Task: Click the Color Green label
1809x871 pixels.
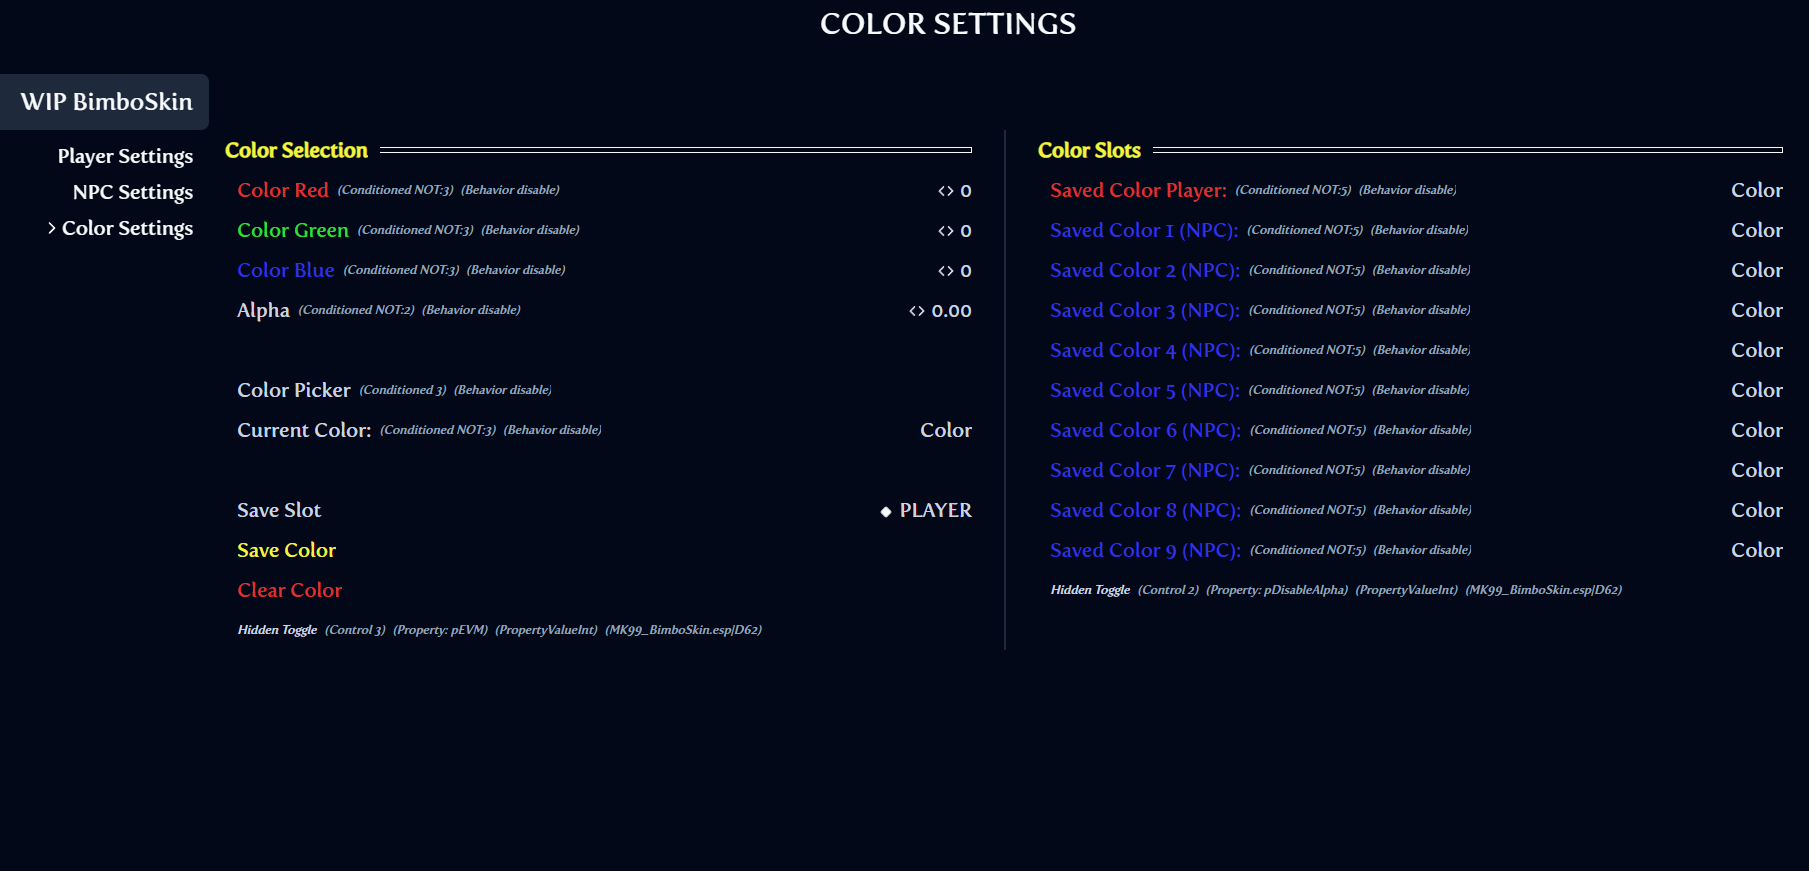Action: (x=293, y=230)
